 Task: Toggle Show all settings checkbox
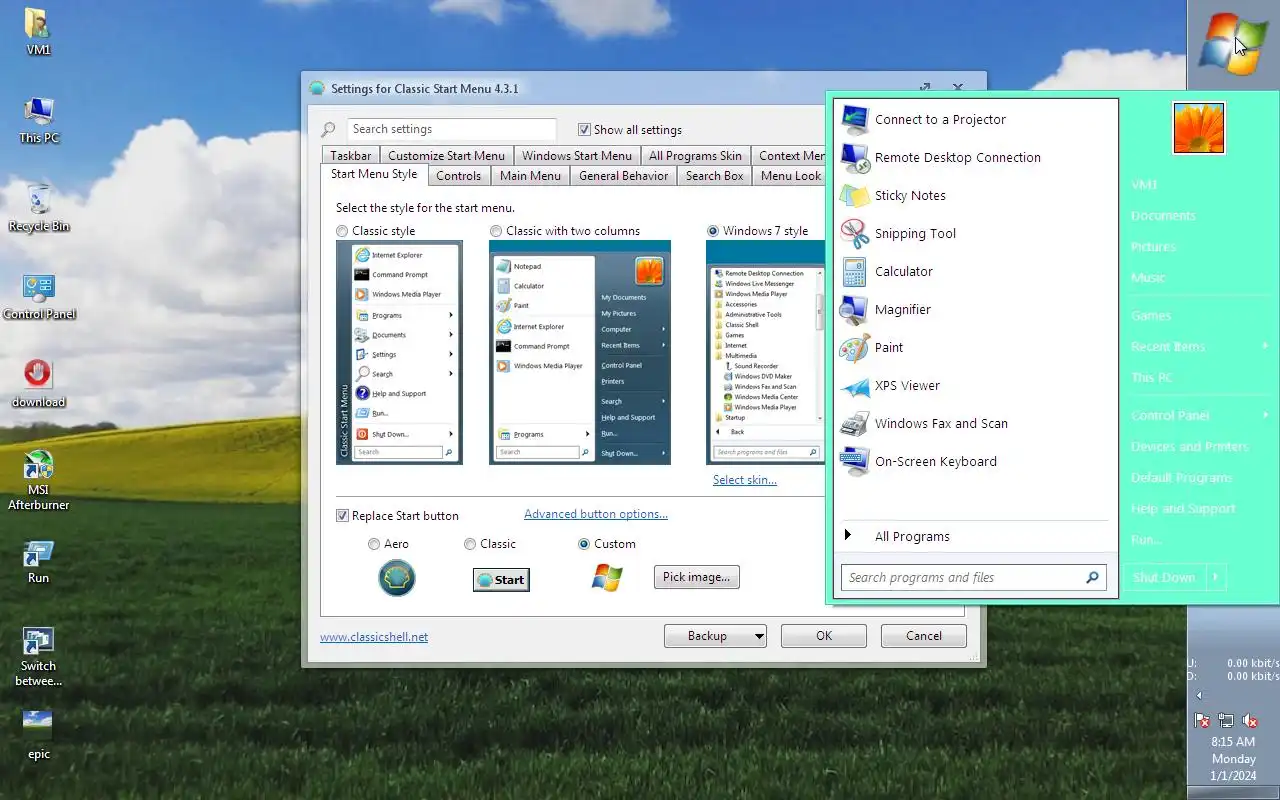point(584,129)
